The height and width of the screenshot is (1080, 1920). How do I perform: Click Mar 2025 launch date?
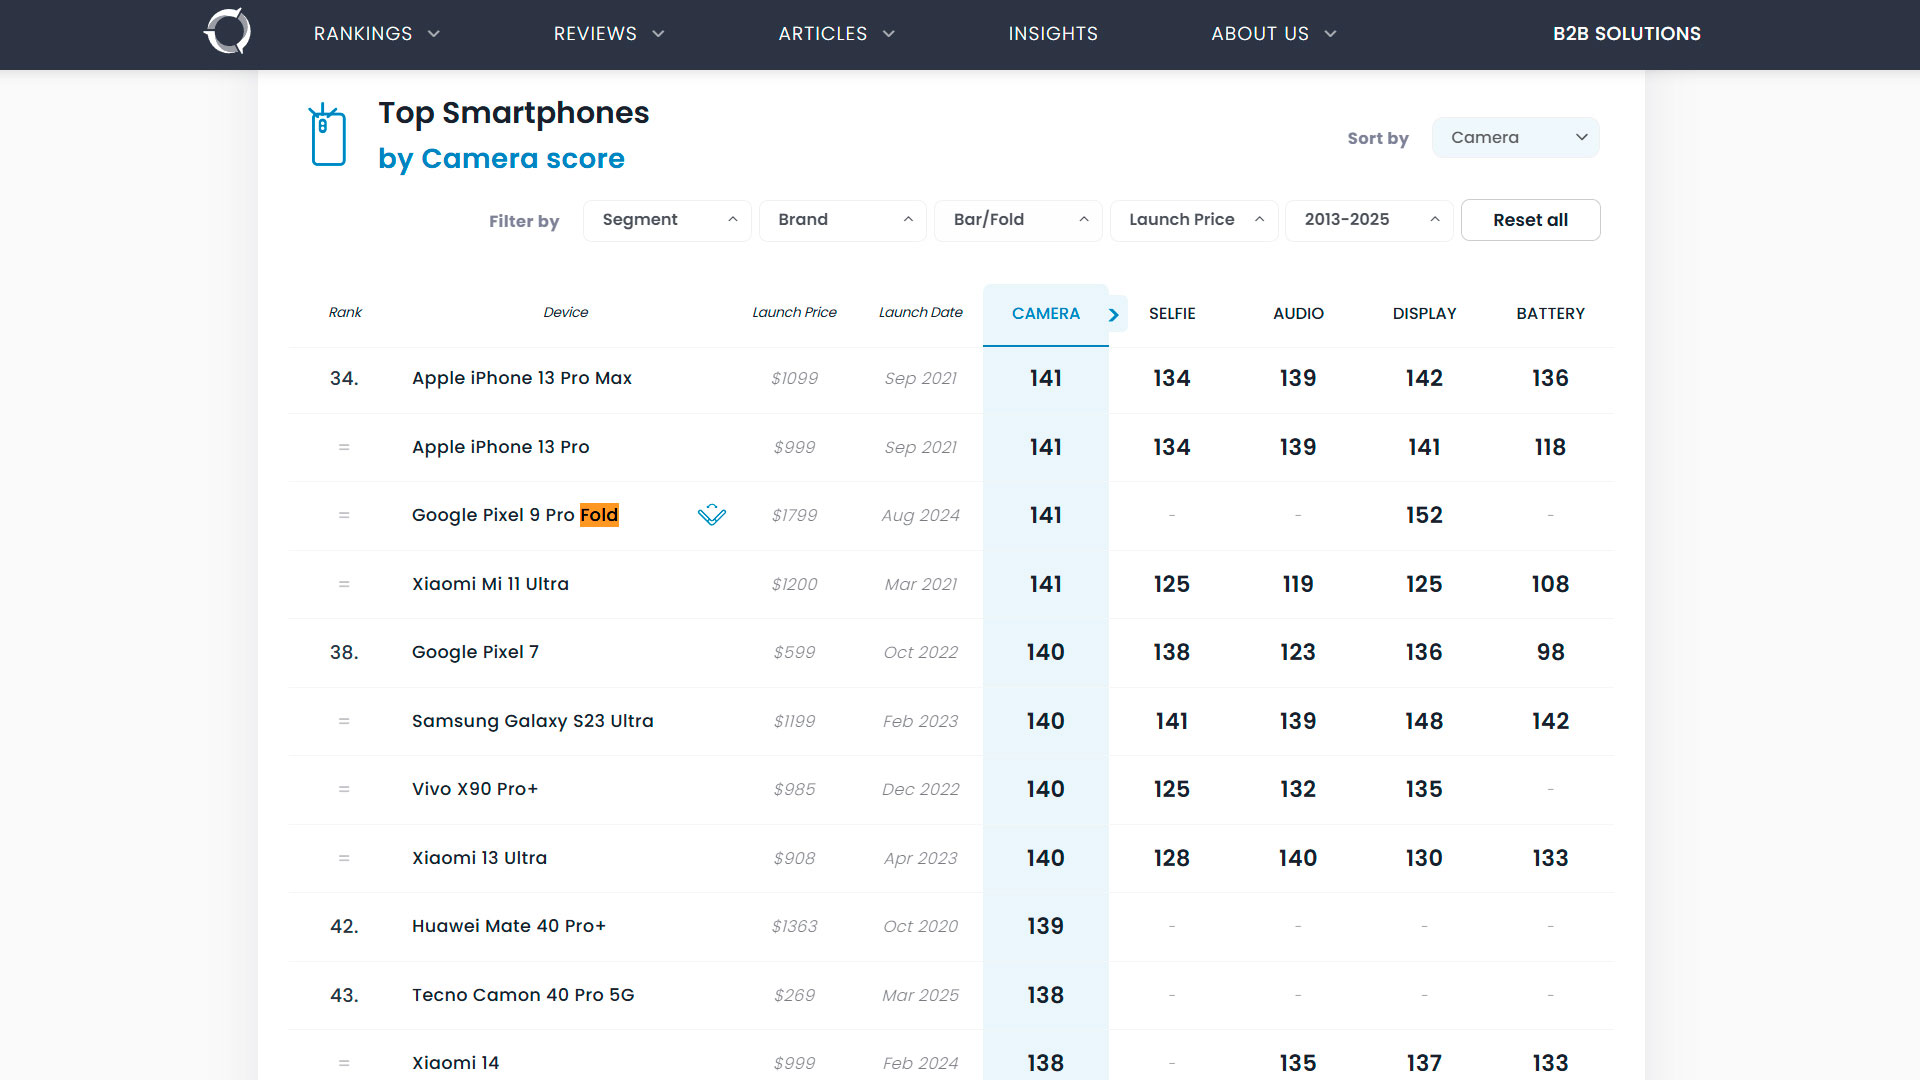pos(920,995)
